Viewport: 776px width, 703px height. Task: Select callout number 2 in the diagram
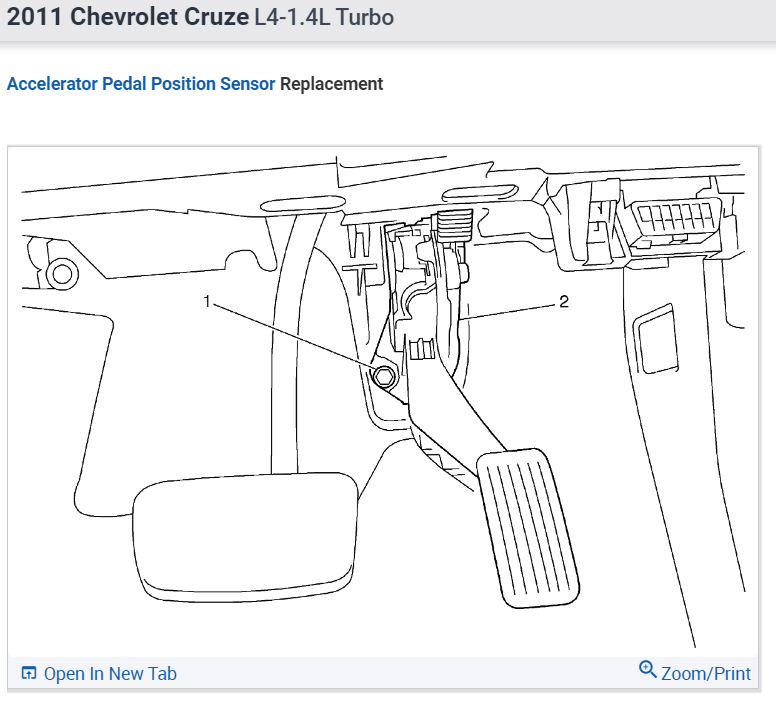tap(564, 301)
